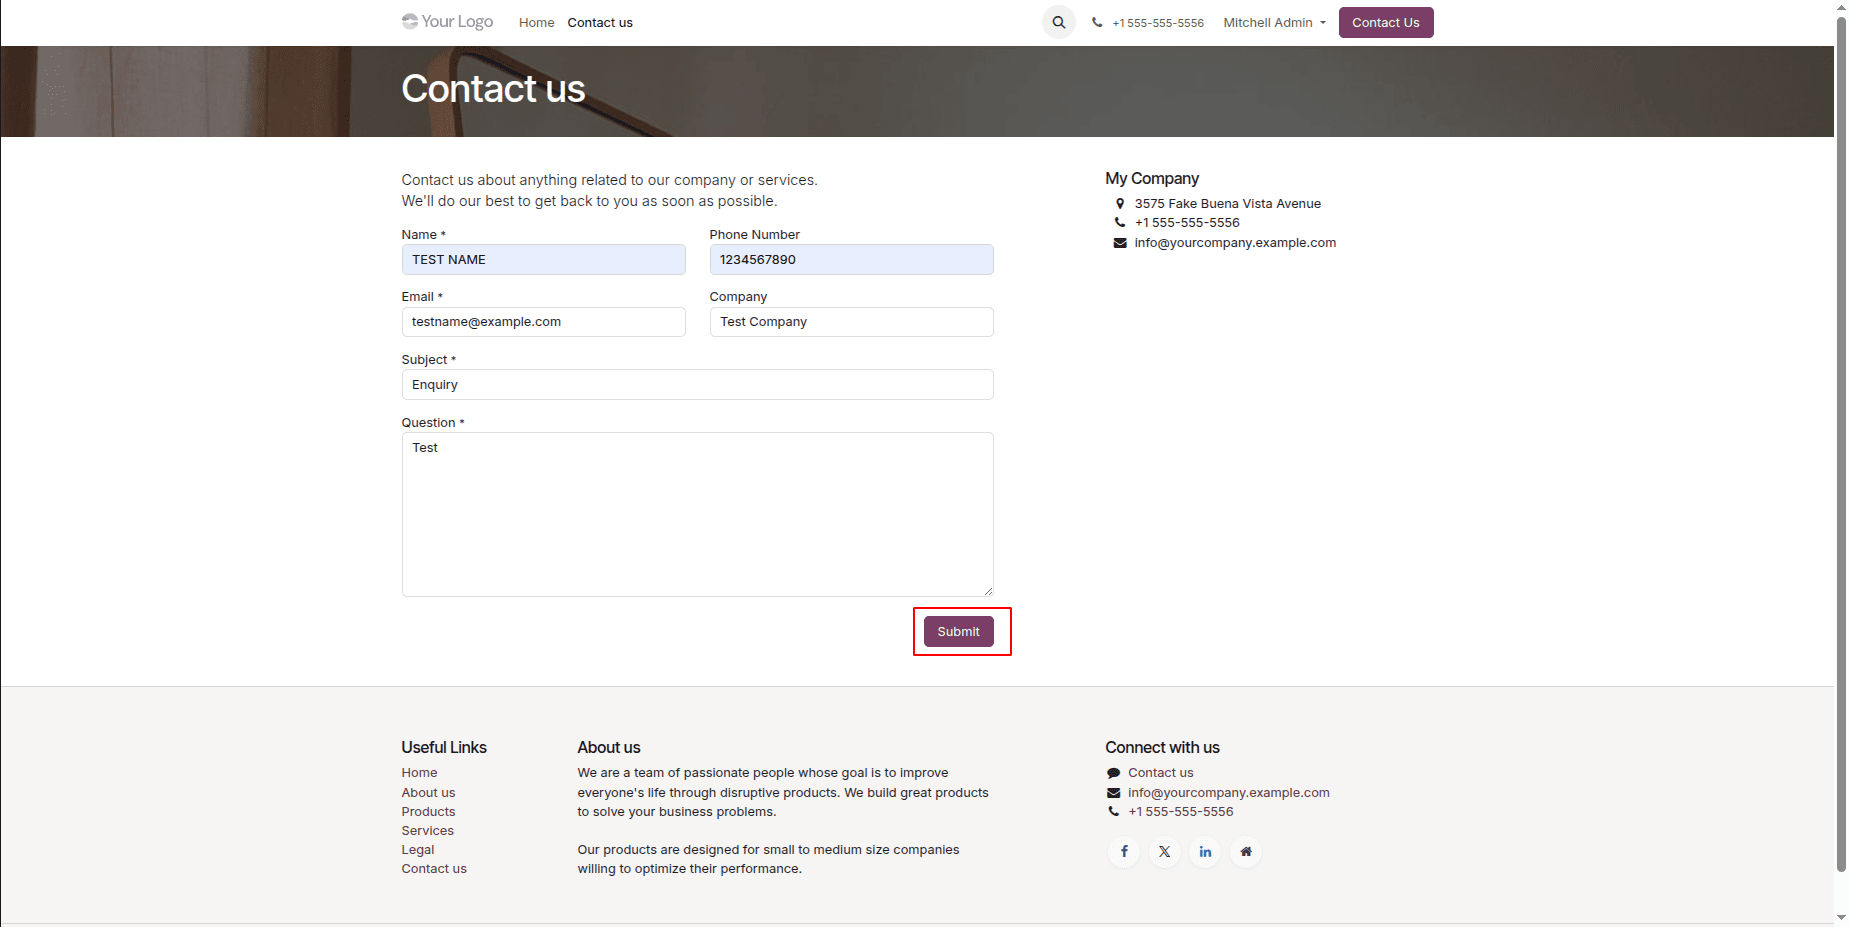Click the Connect with us footer heading
The width and height of the screenshot is (1849, 927).
point(1162,748)
